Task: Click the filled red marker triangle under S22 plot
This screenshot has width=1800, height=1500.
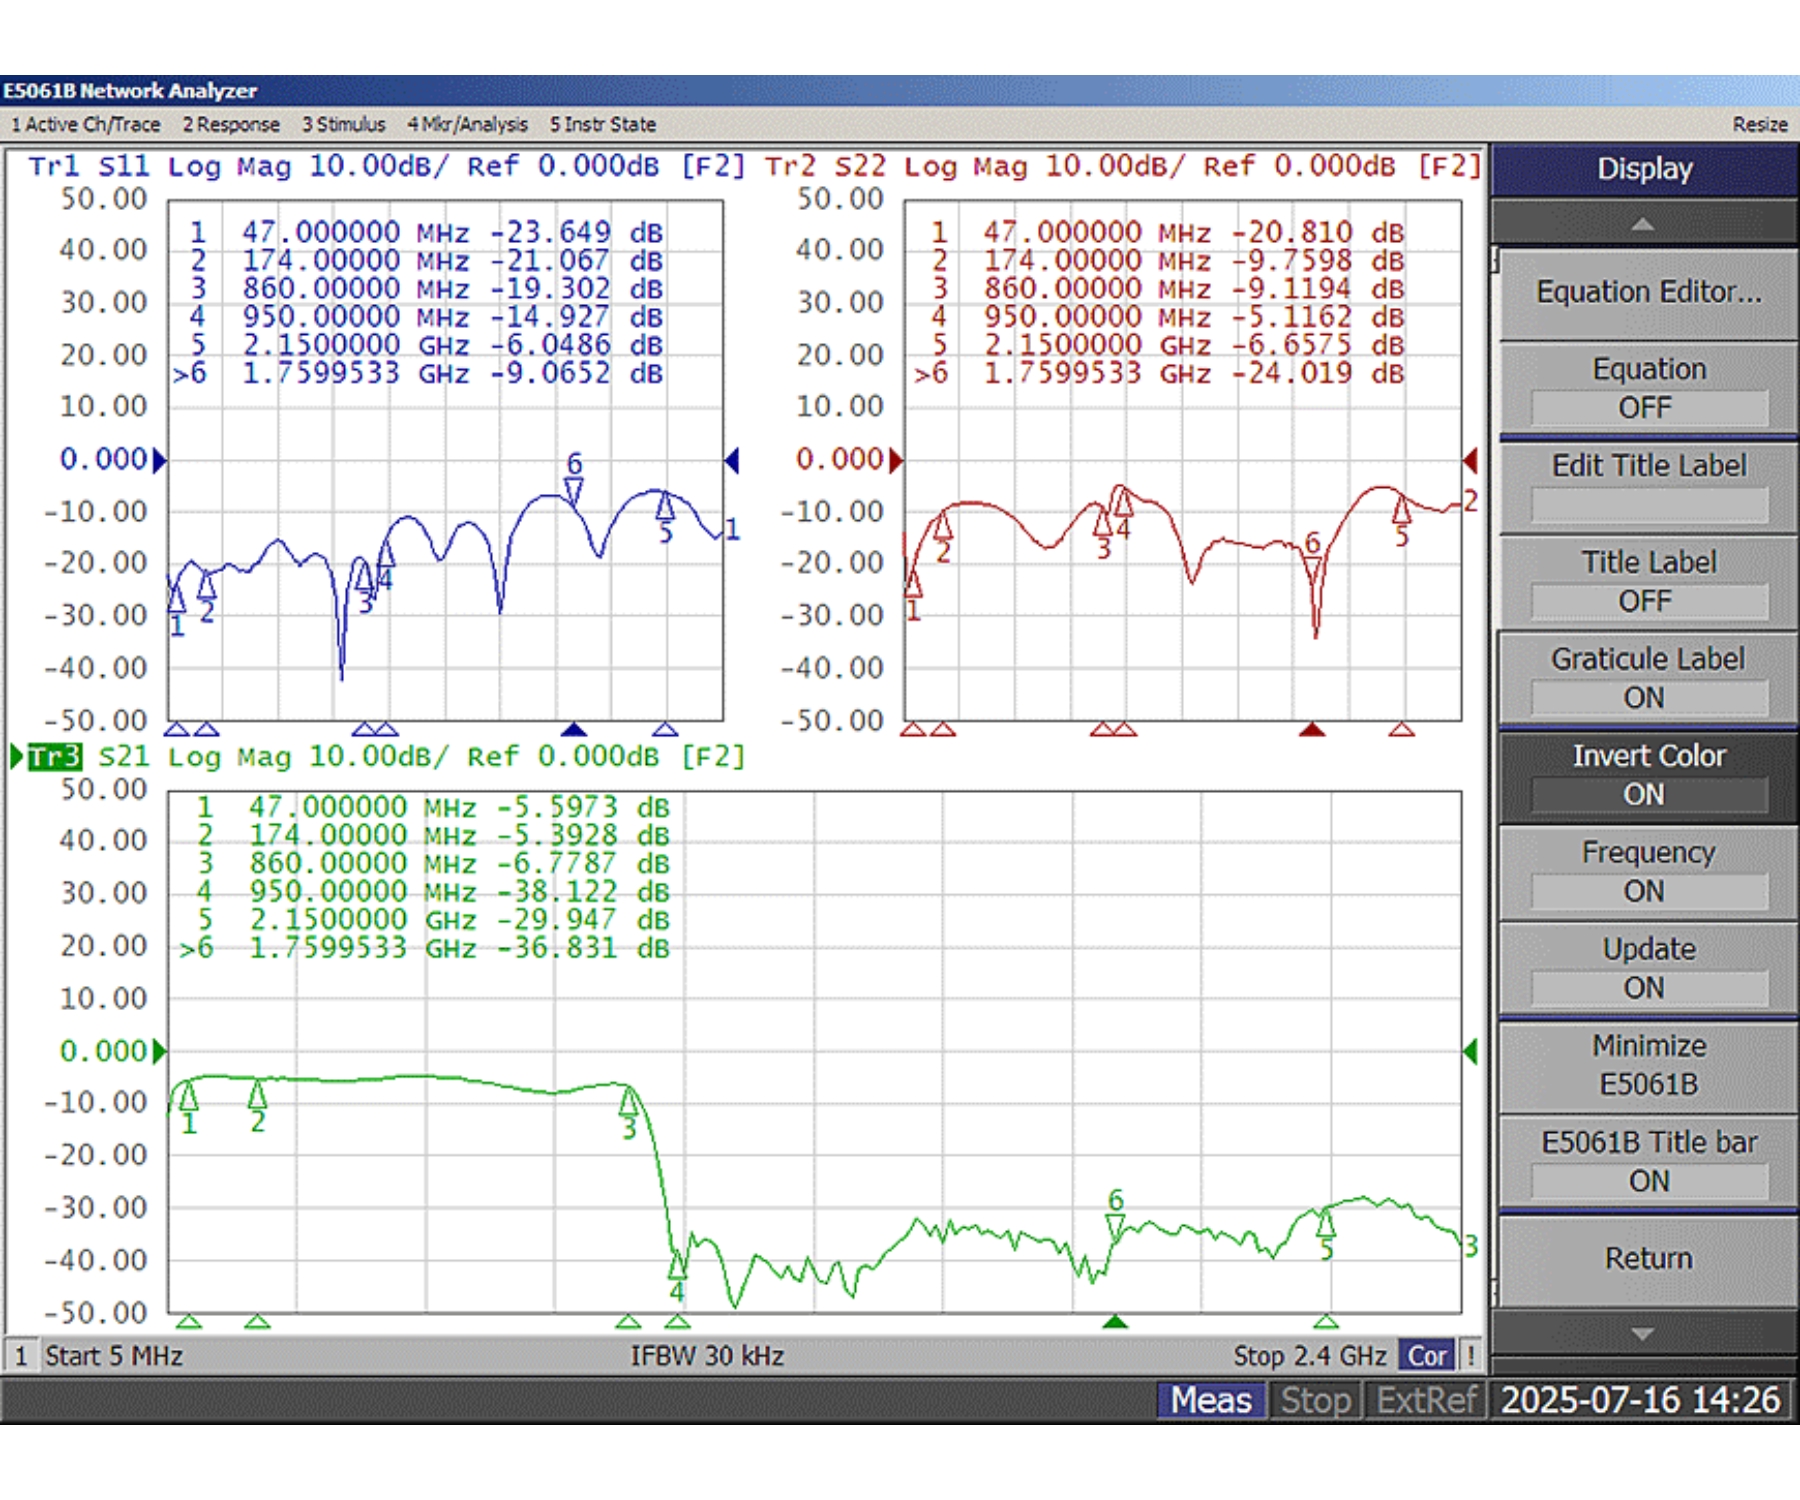Action: tap(1312, 729)
